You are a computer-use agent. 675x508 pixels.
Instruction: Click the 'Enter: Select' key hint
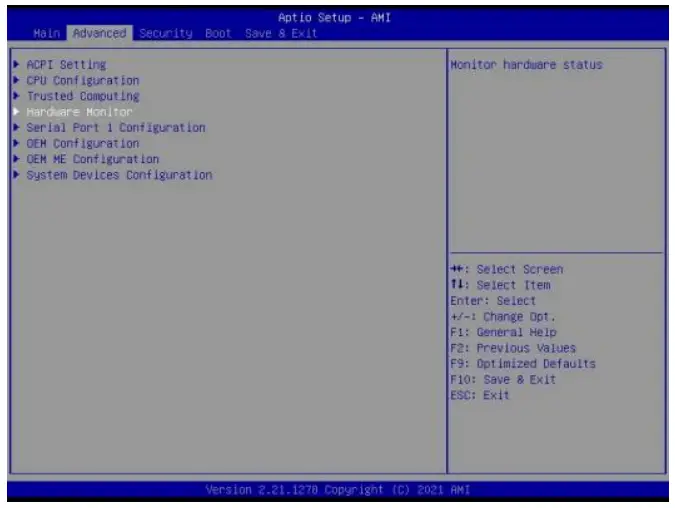coord(493,301)
